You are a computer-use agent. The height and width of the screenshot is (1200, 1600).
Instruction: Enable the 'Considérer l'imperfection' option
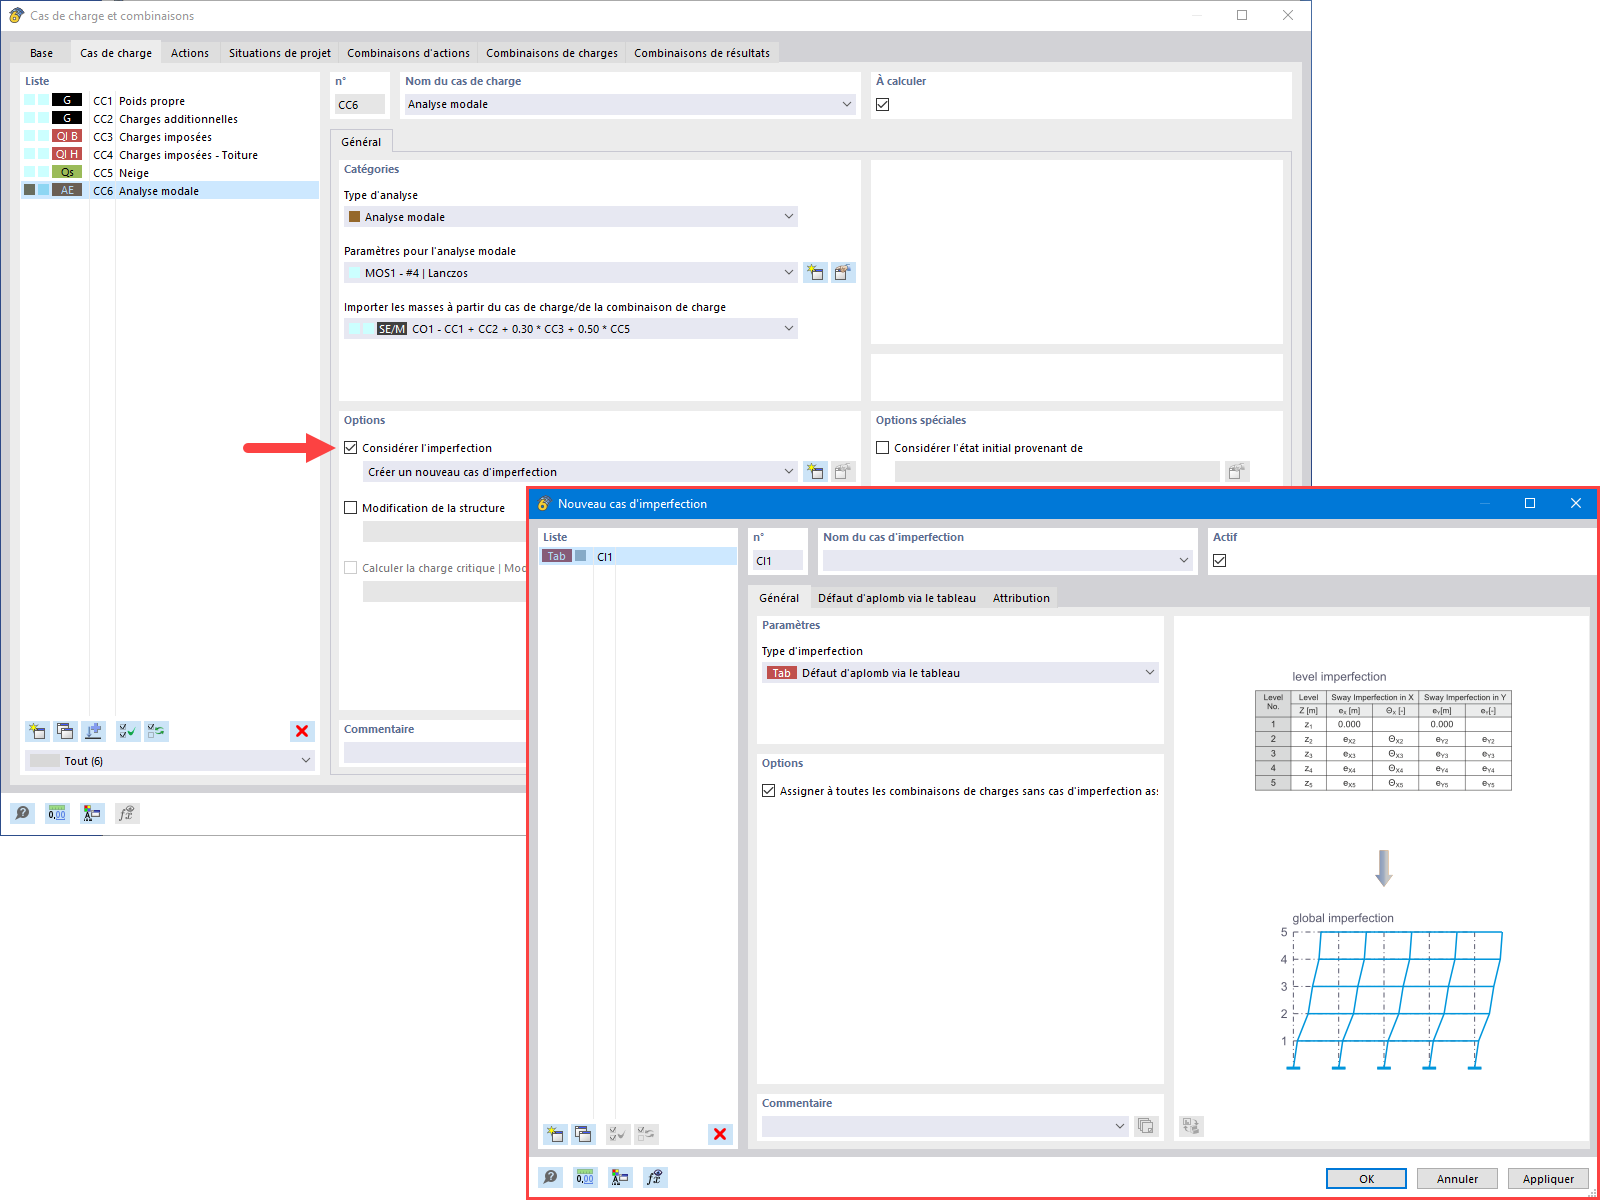(x=351, y=448)
